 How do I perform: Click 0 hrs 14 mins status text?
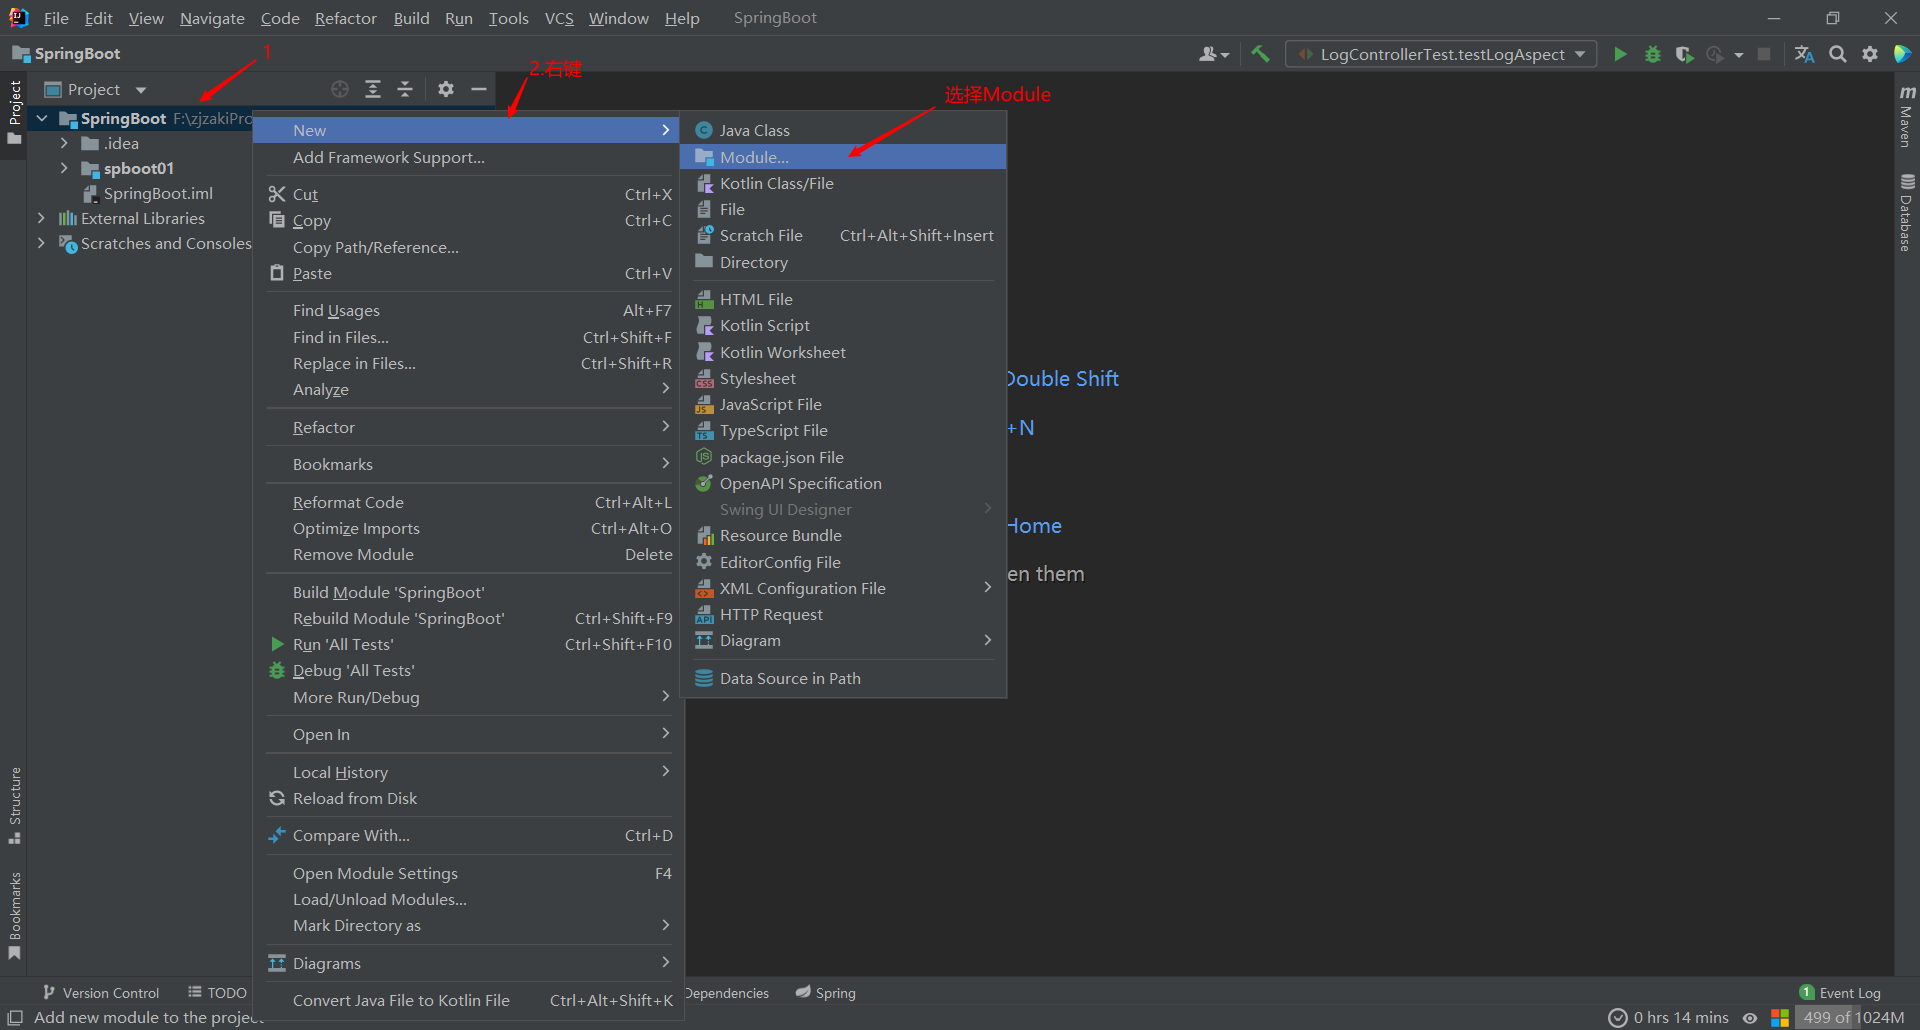coord(1681,1018)
